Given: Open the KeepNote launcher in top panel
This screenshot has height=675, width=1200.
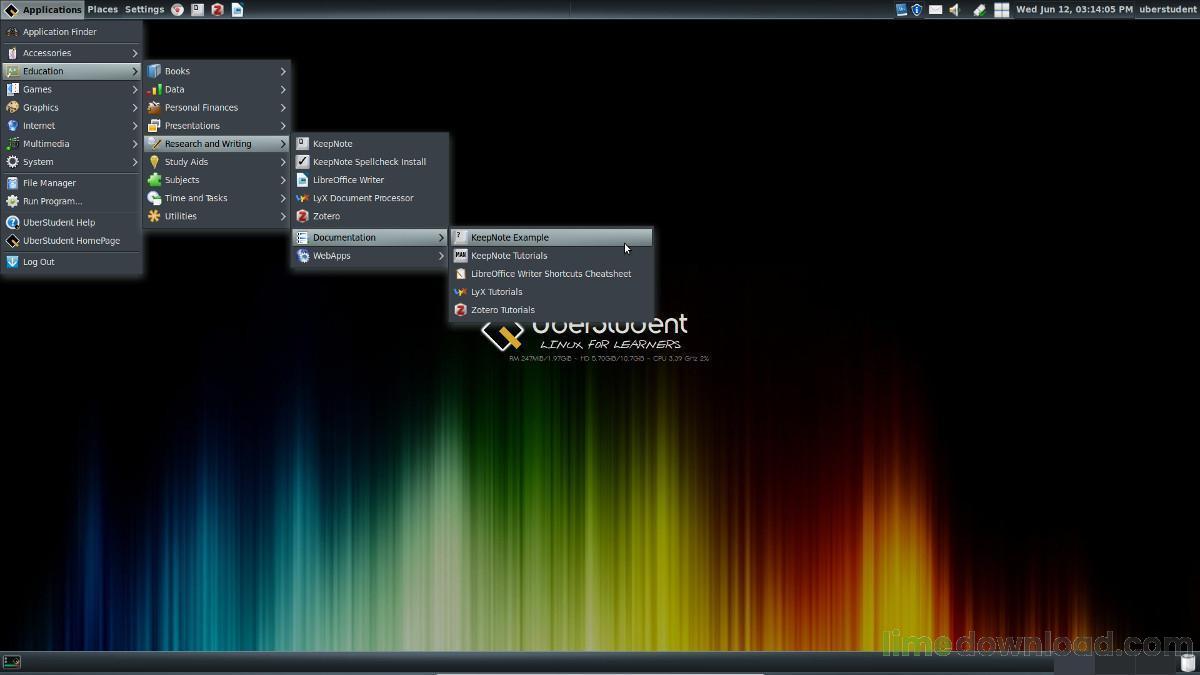Looking at the screenshot, I should [197, 10].
